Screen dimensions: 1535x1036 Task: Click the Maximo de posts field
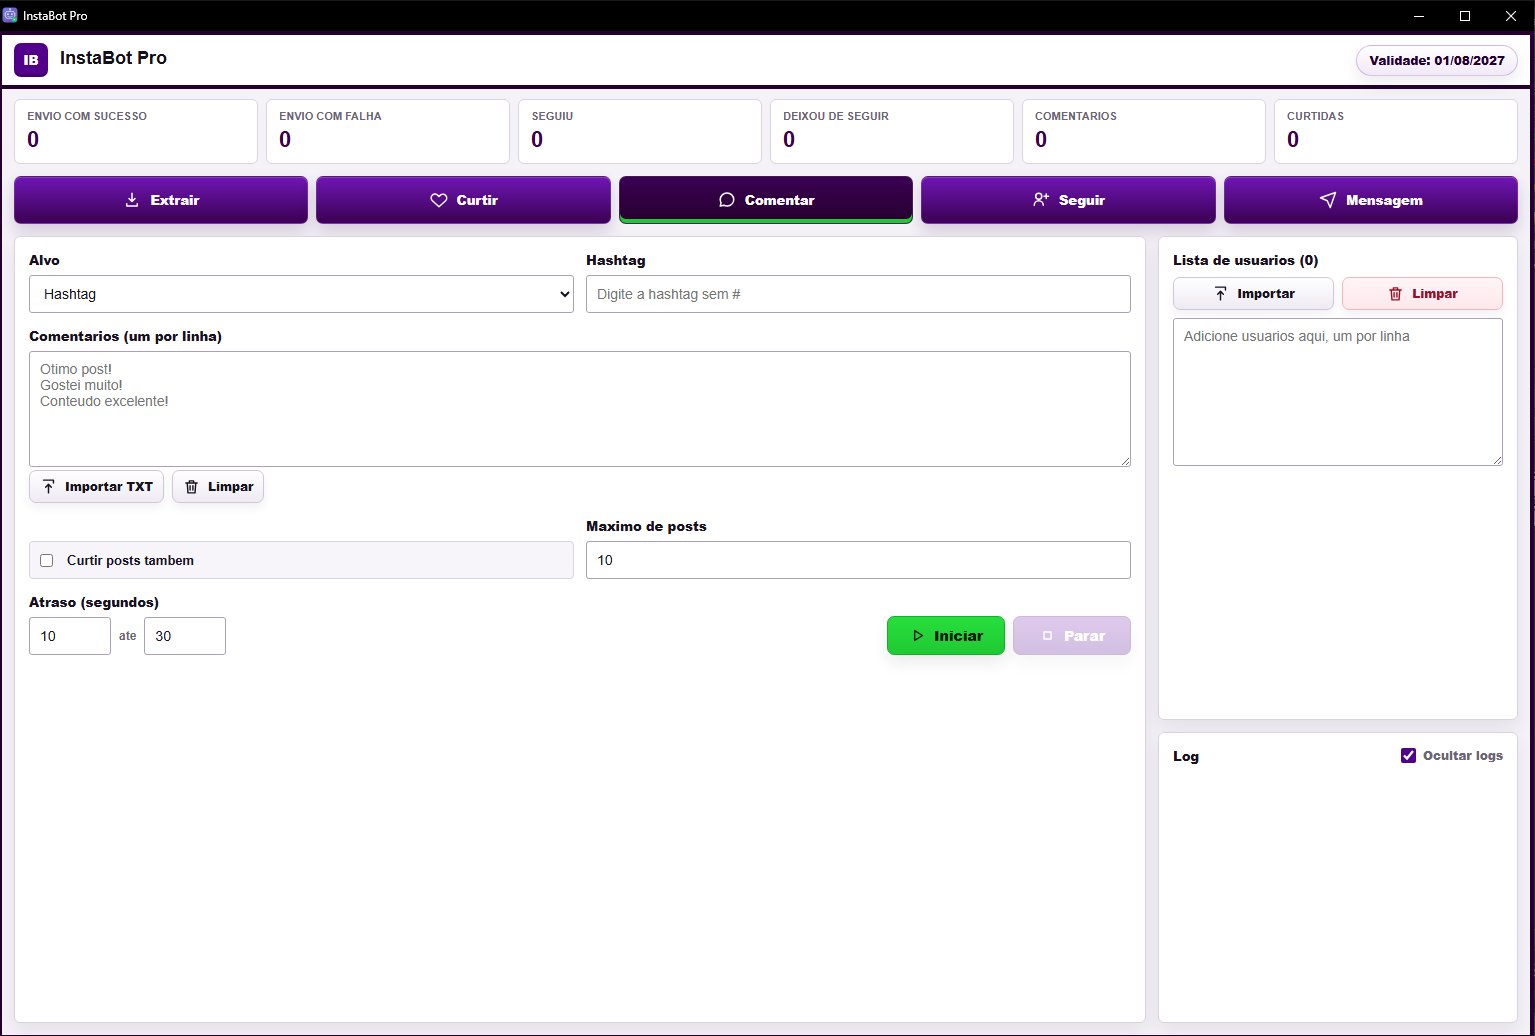[858, 560]
